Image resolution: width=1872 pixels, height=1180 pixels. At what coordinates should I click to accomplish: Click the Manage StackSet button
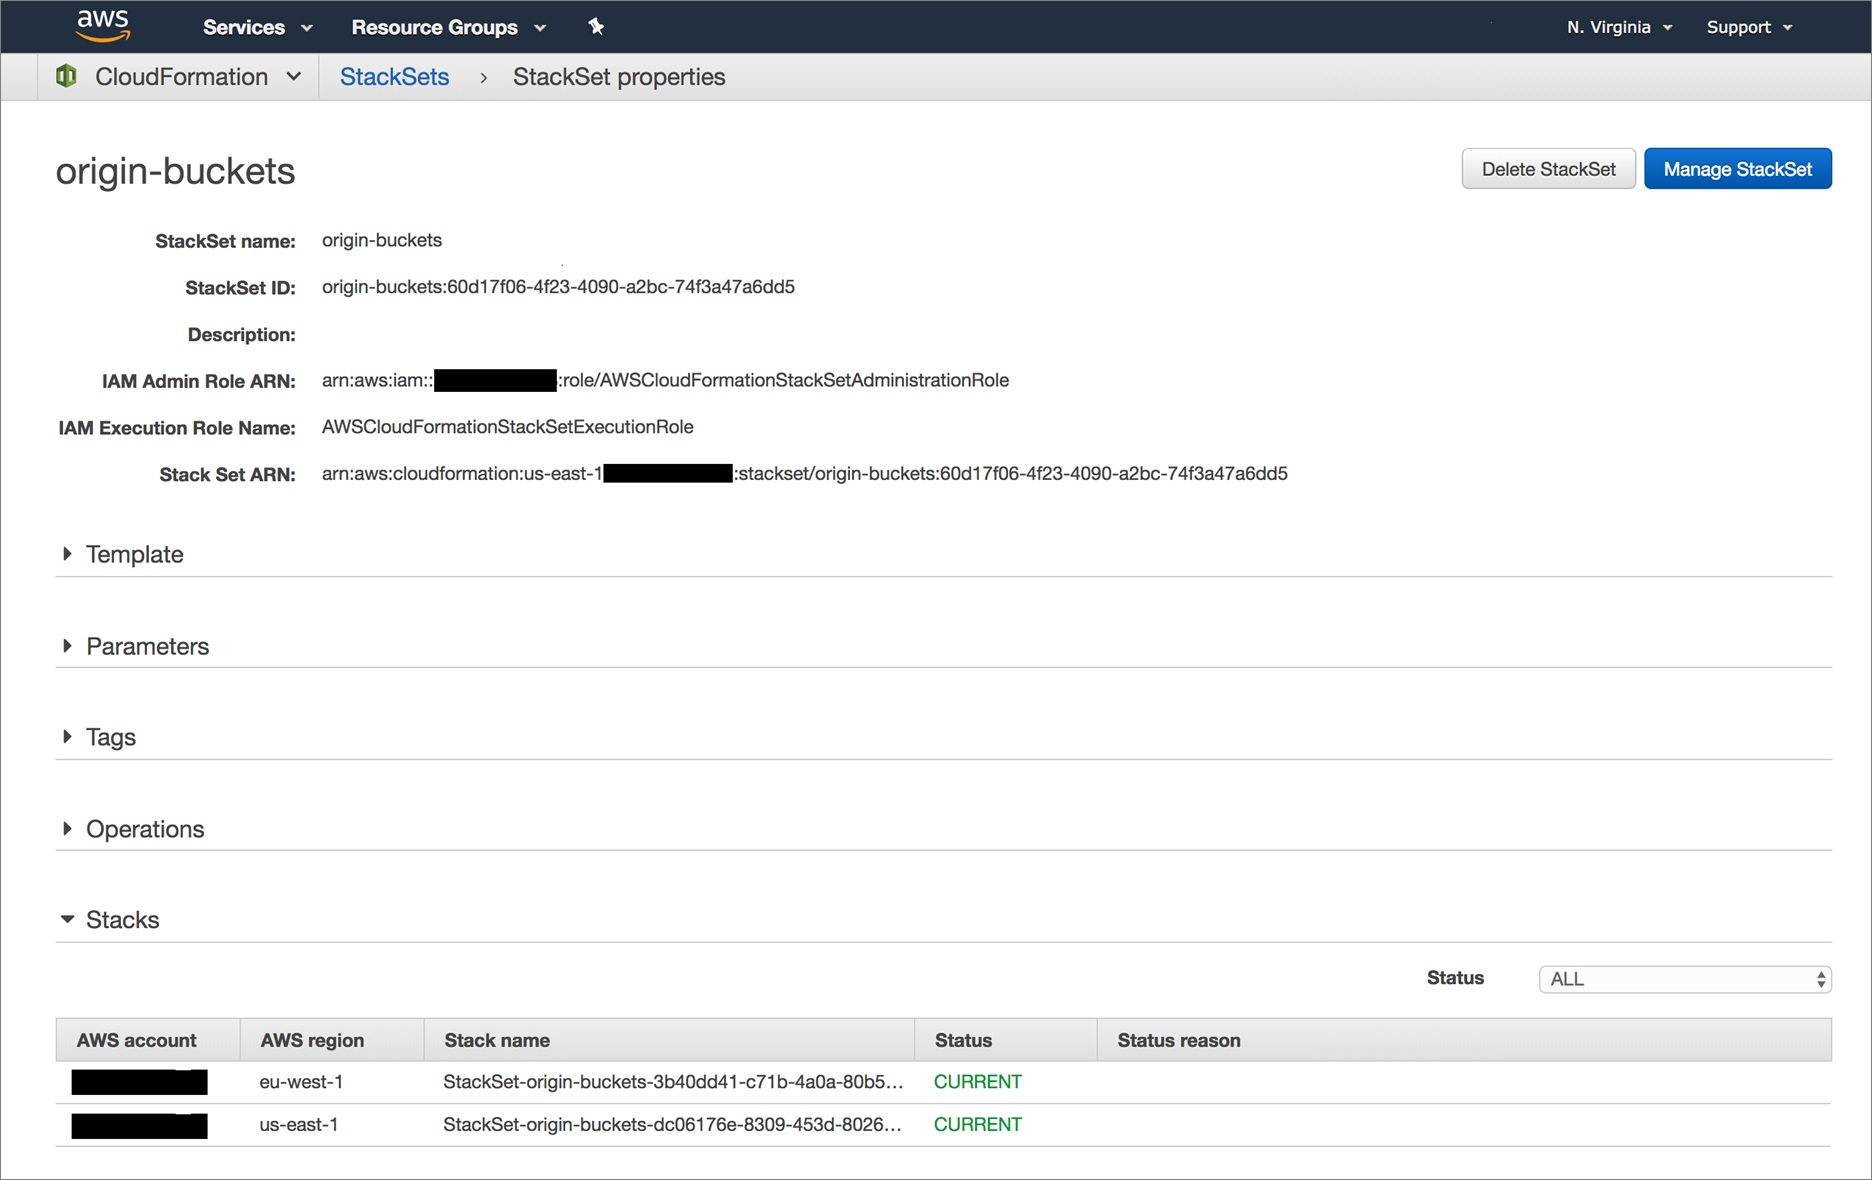[1737, 169]
